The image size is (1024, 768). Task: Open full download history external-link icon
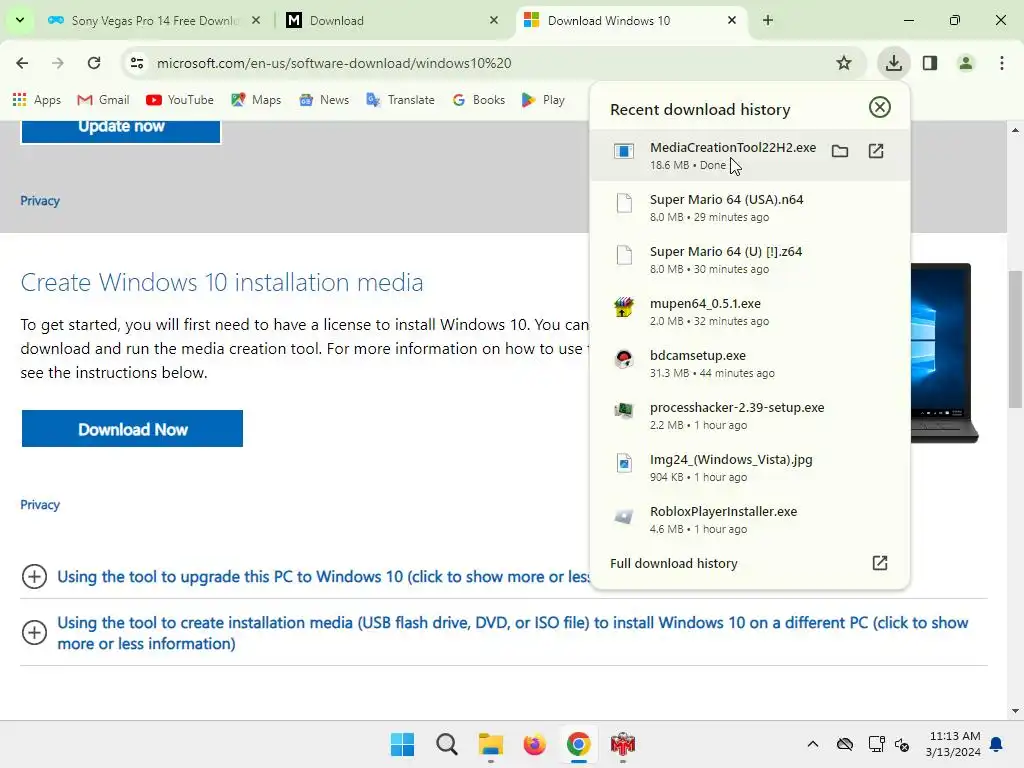click(880, 563)
